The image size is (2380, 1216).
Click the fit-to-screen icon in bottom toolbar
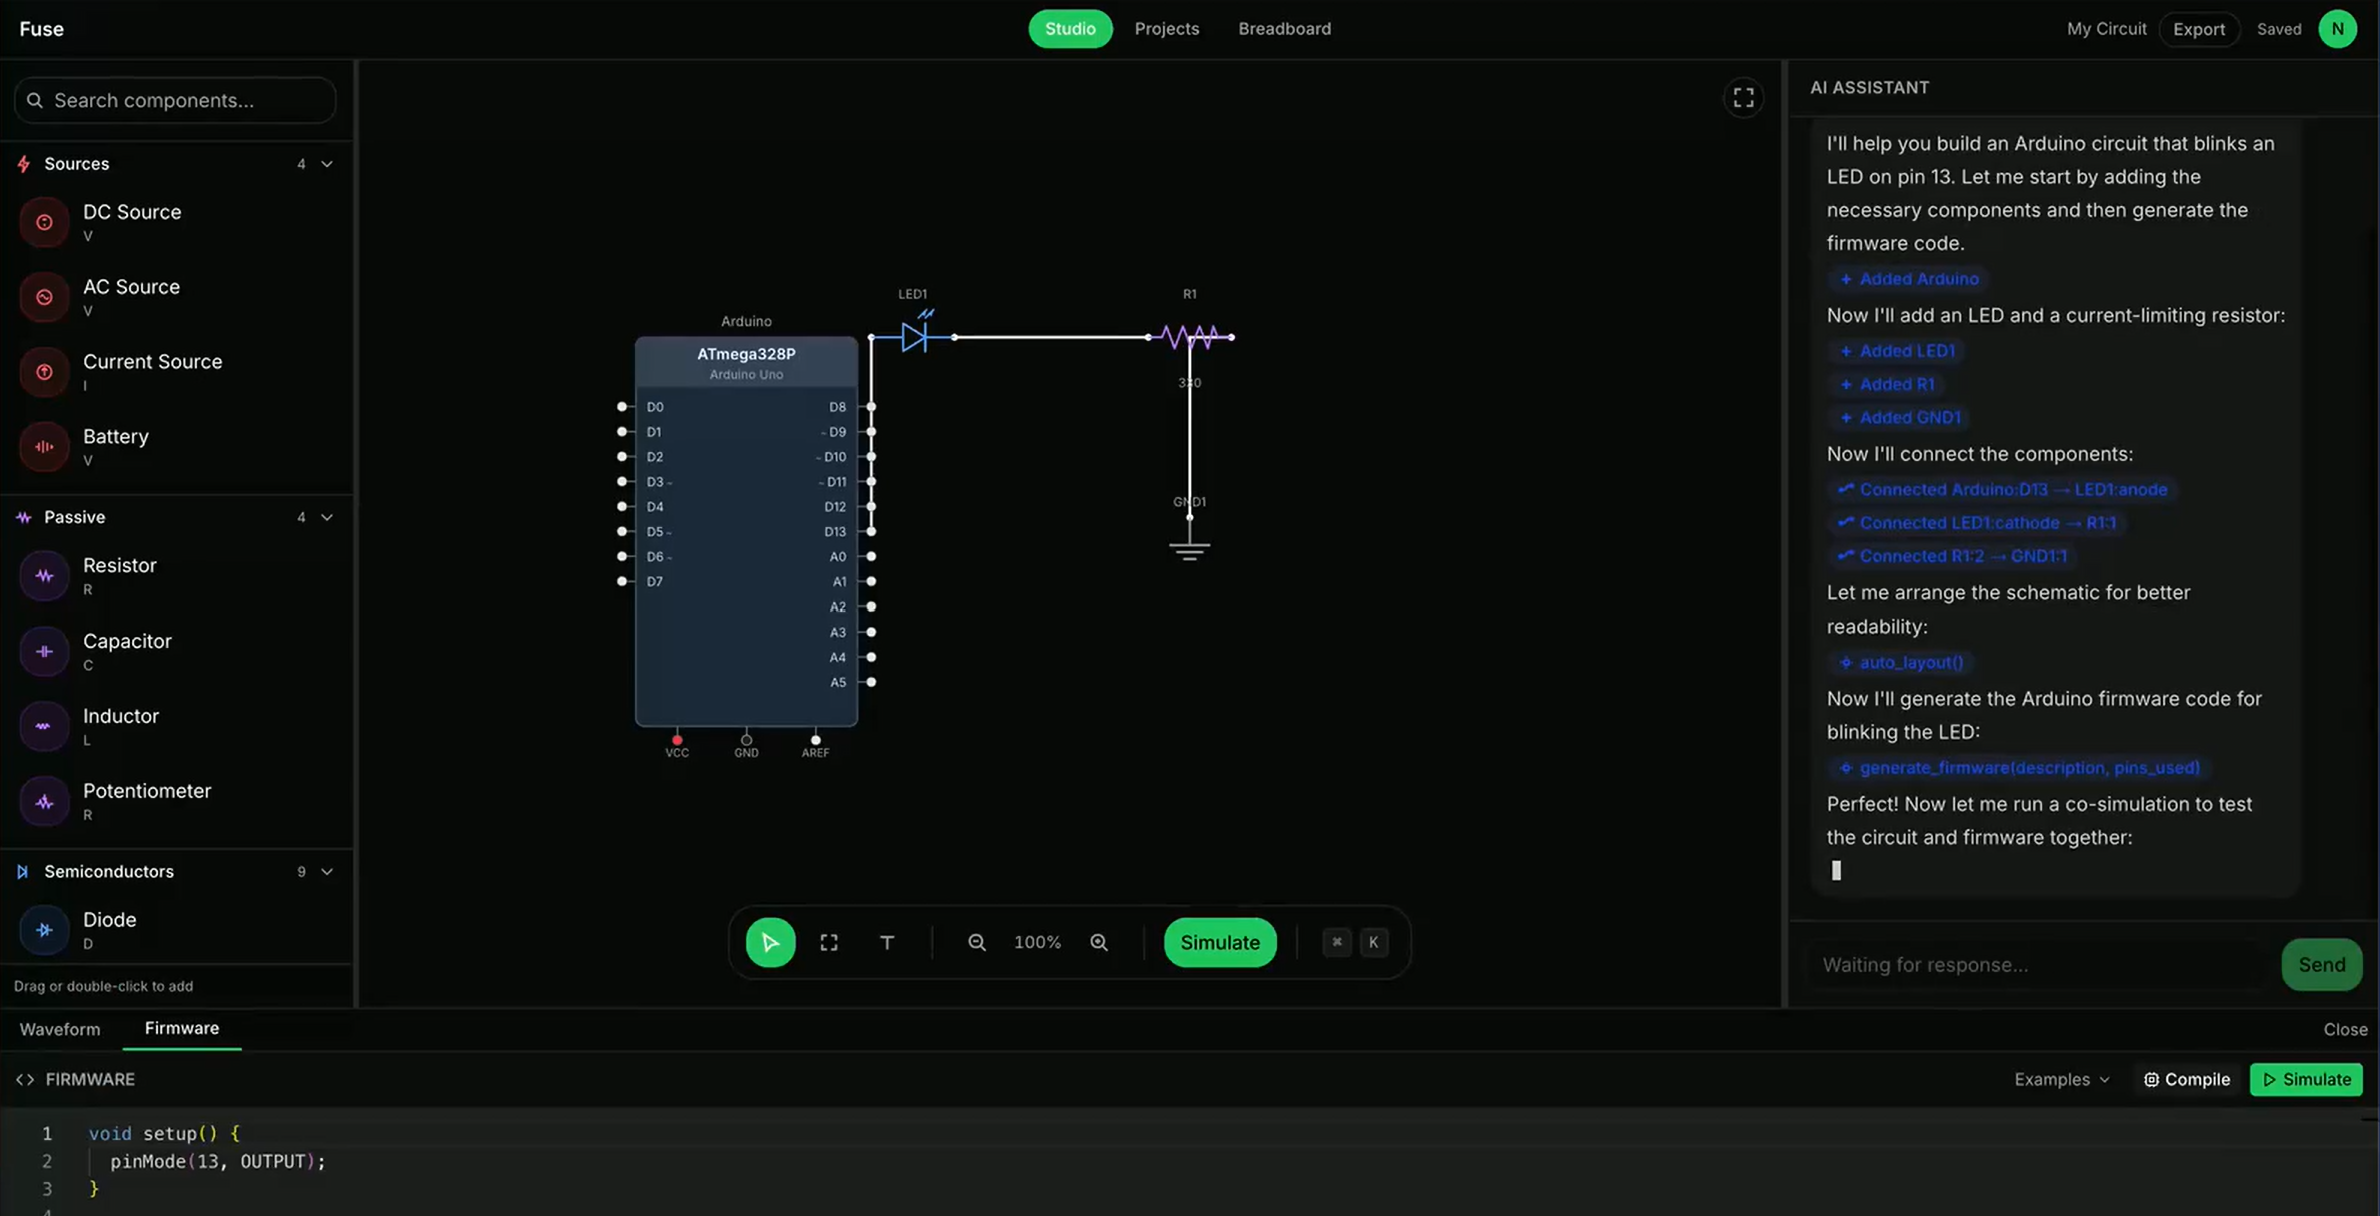point(829,942)
